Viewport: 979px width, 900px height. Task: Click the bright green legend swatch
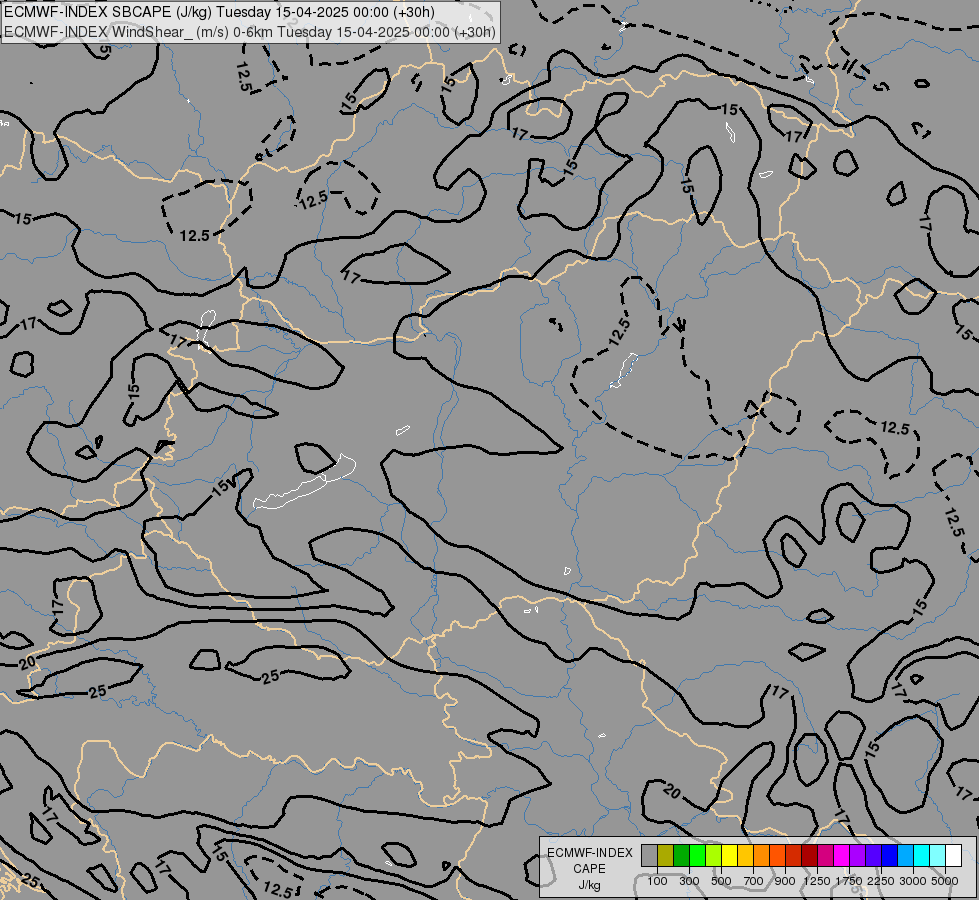point(697,856)
